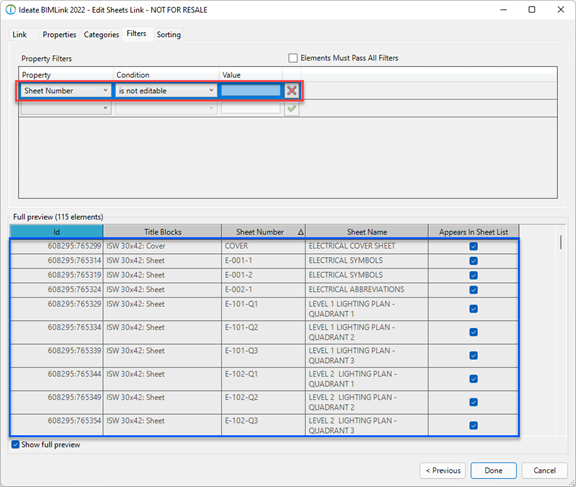
Task: Toggle Elements Must Pass All Filters checkbox
Action: pyautogui.click(x=293, y=58)
